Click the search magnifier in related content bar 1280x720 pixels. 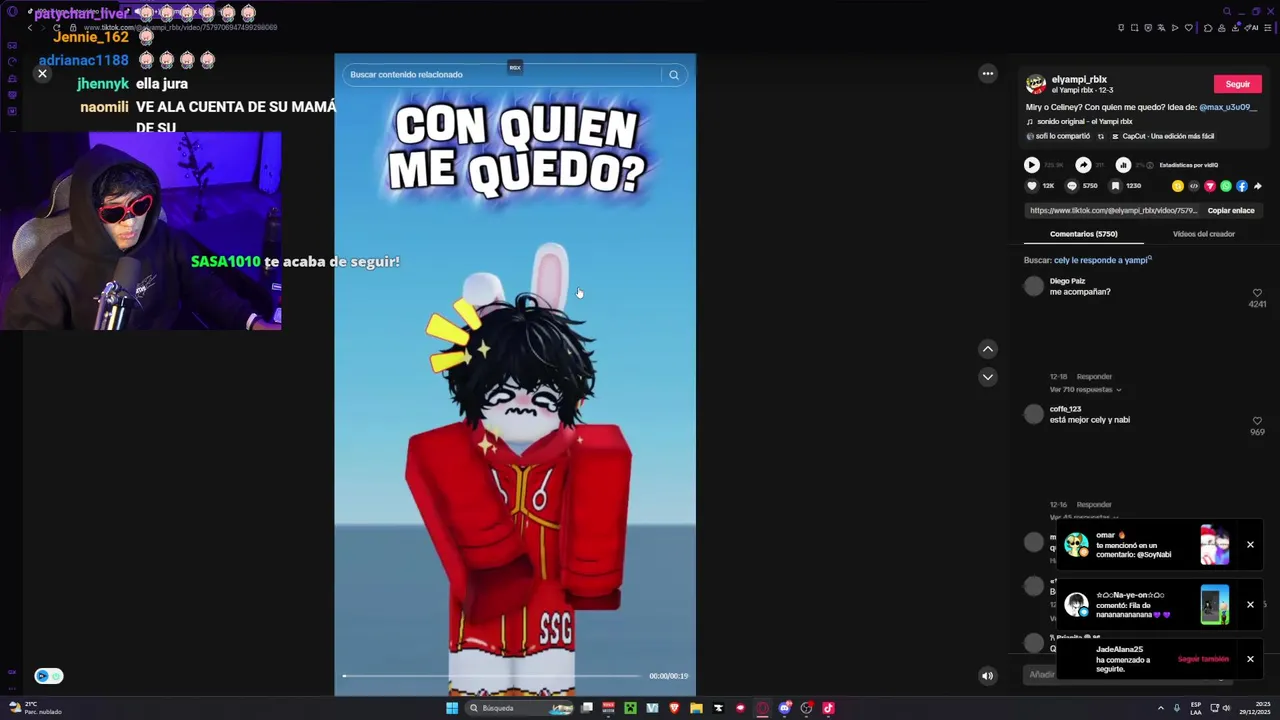(674, 75)
